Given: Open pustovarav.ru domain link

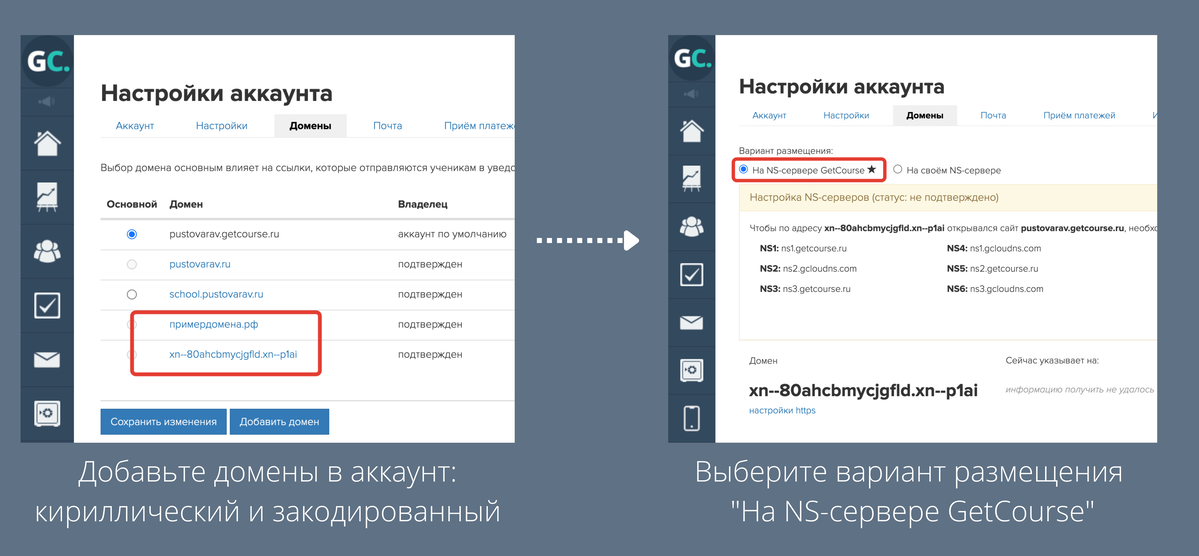Looking at the screenshot, I should (200, 264).
